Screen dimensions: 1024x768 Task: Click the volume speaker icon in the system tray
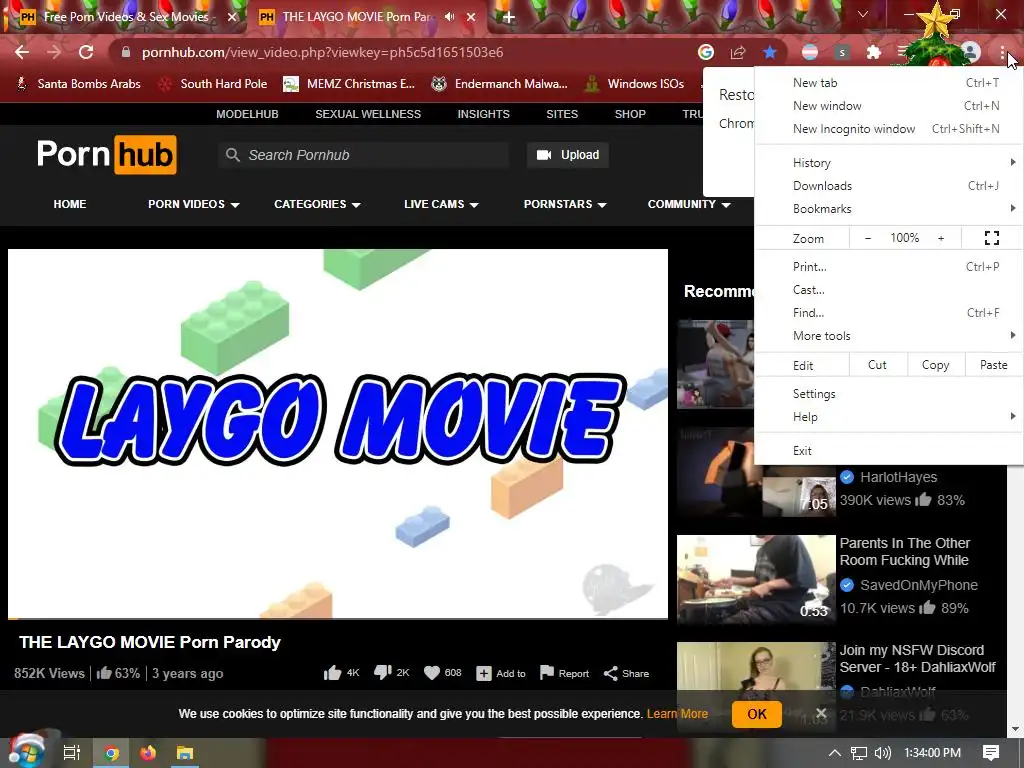click(x=882, y=753)
